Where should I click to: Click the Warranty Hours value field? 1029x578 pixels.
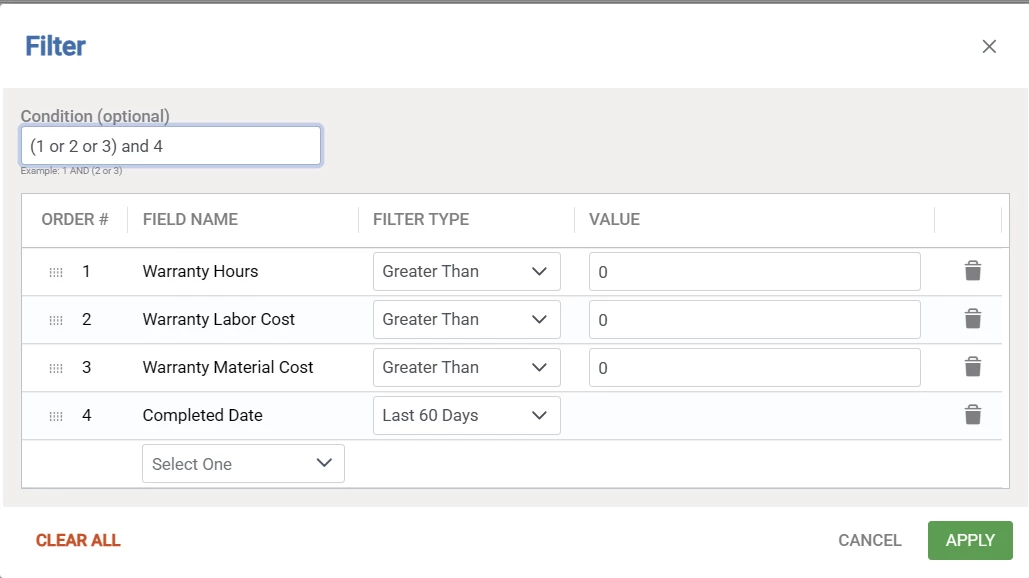point(754,272)
